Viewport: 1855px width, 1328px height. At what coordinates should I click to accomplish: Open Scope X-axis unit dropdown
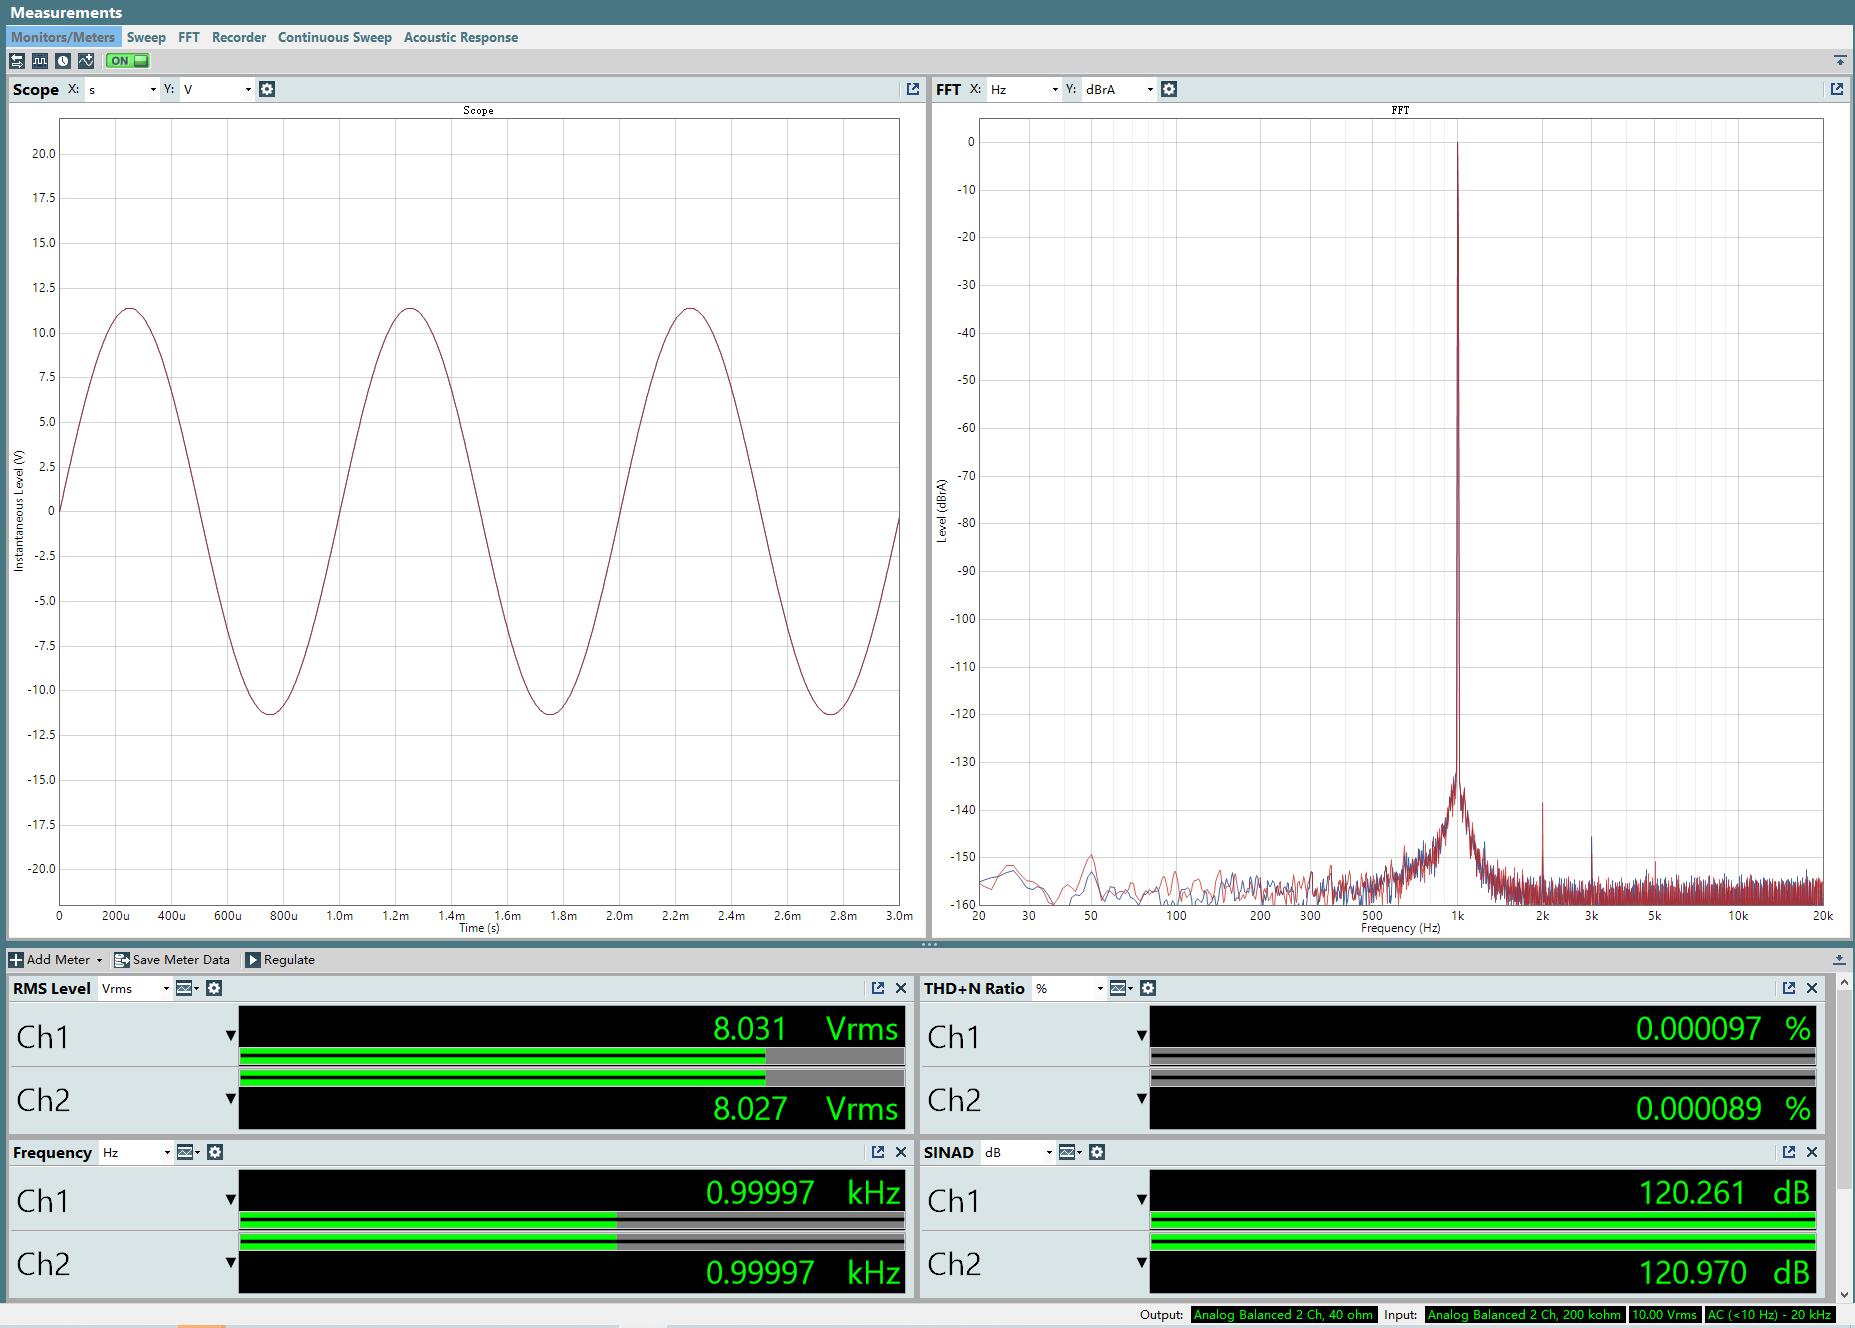point(122,89)
